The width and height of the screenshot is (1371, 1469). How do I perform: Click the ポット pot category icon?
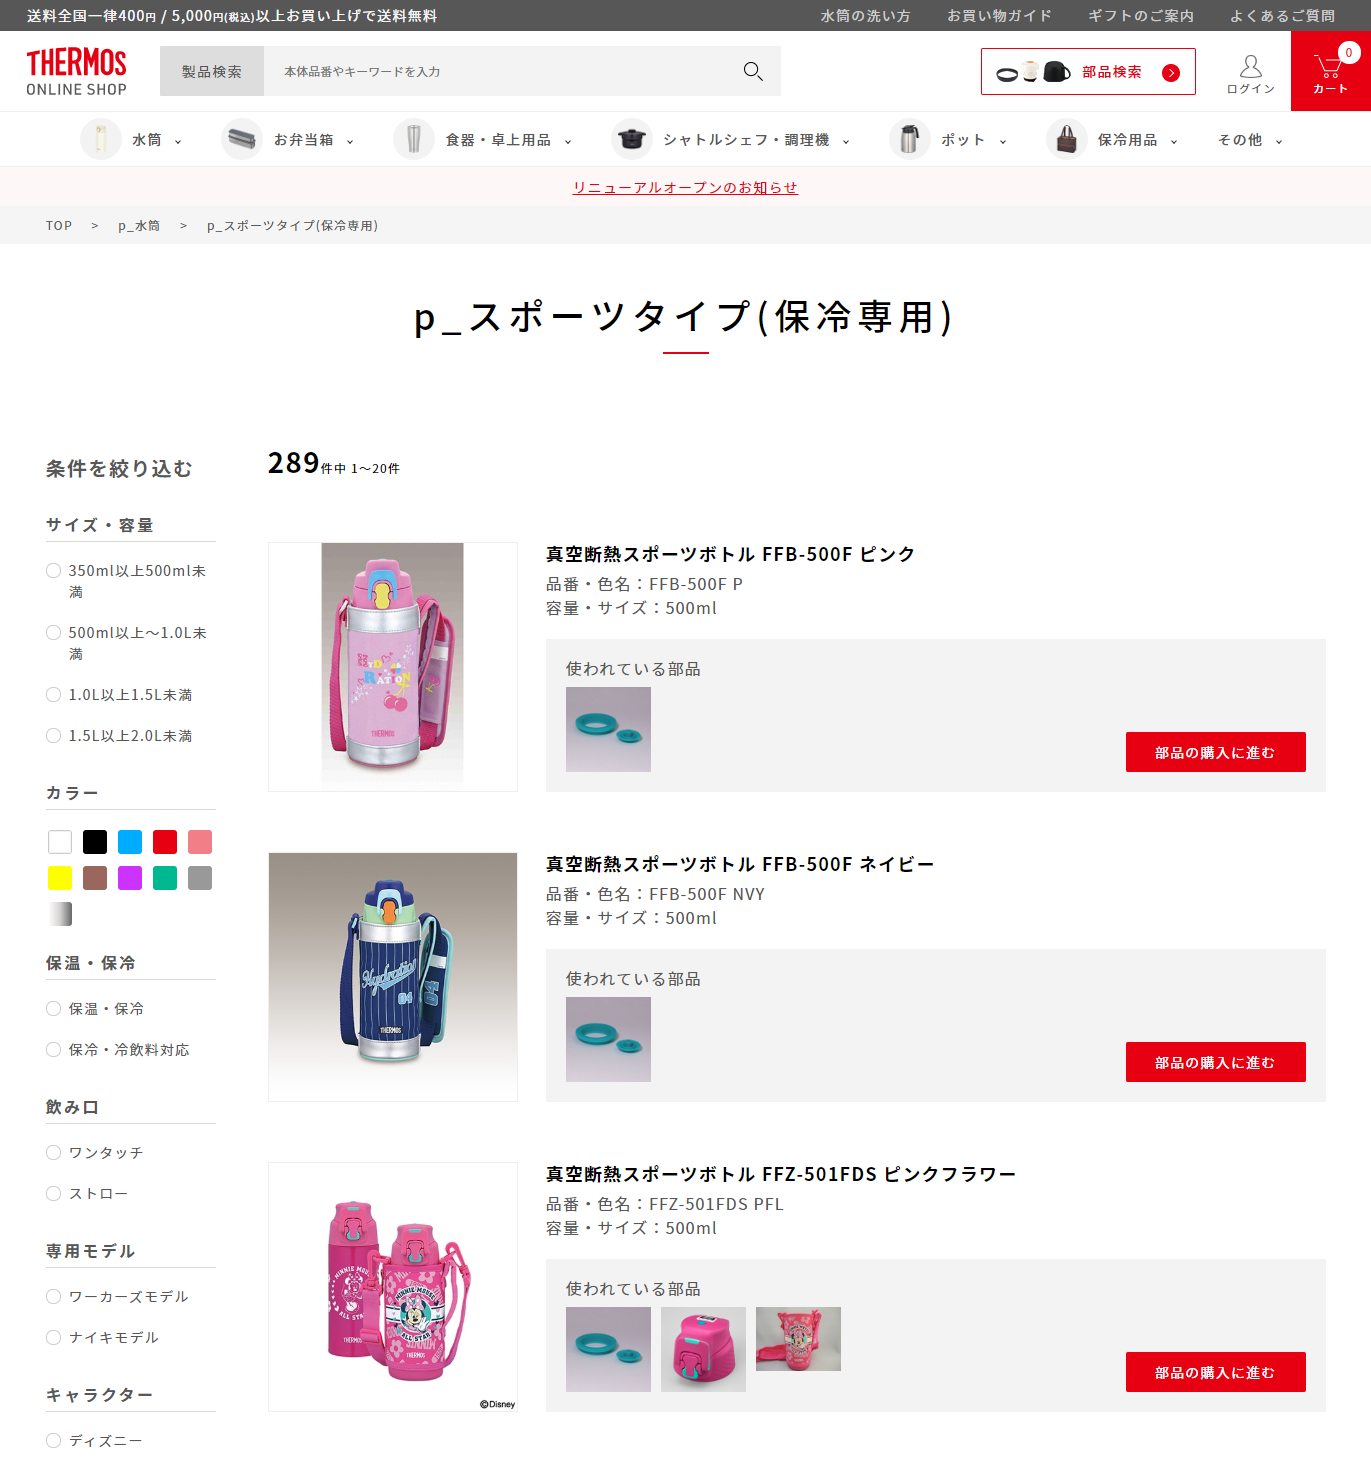[x=909, y=140]
